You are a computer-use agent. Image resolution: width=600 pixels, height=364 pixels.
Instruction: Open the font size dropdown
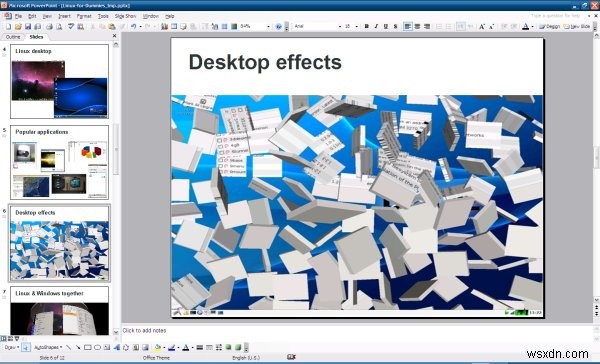357,26
